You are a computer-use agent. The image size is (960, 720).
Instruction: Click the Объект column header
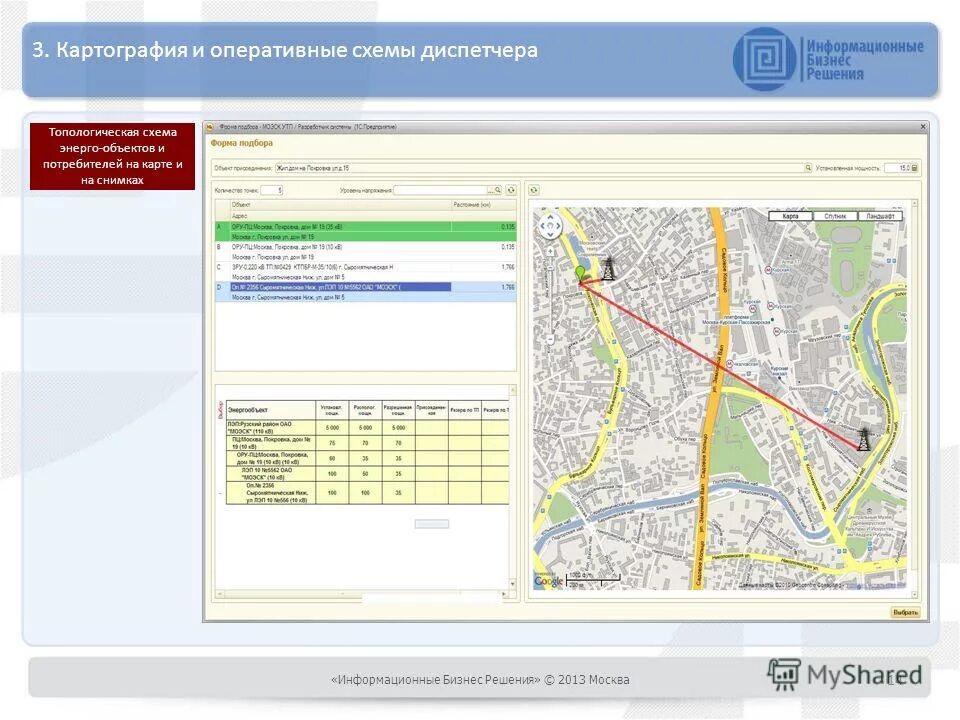point(340,204)
